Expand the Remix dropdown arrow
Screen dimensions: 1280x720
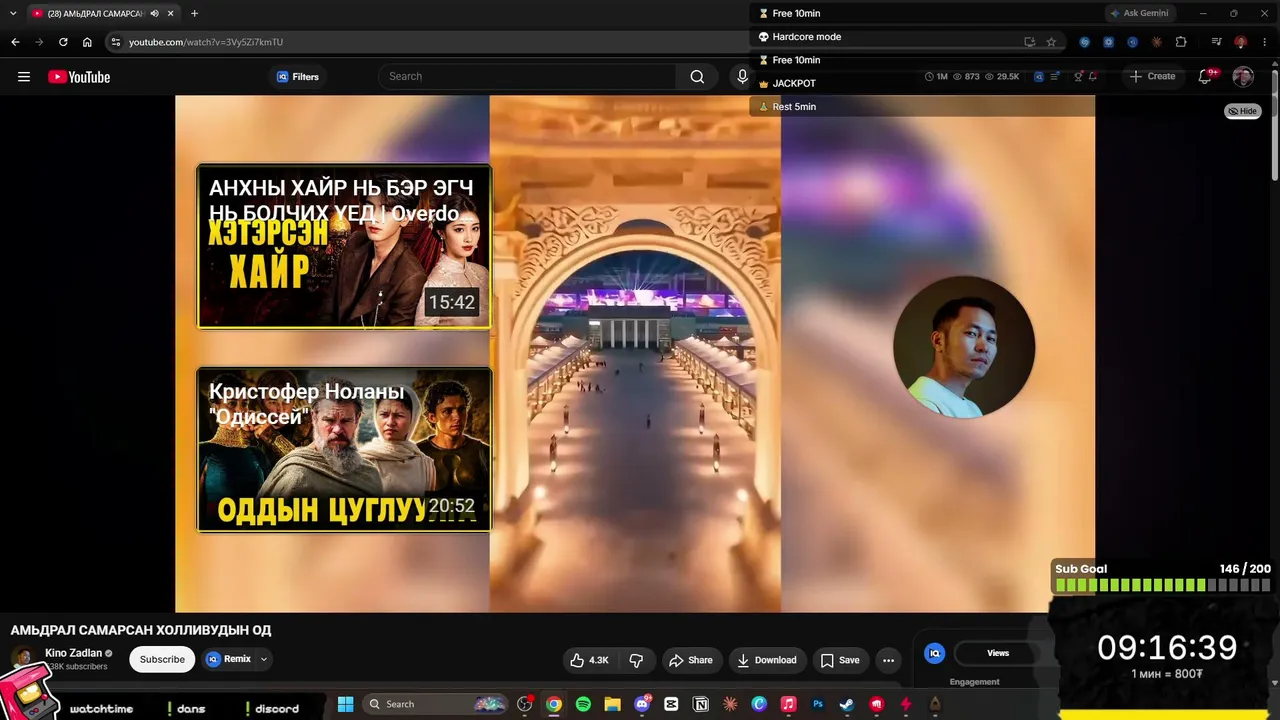(x=264, y=660)
